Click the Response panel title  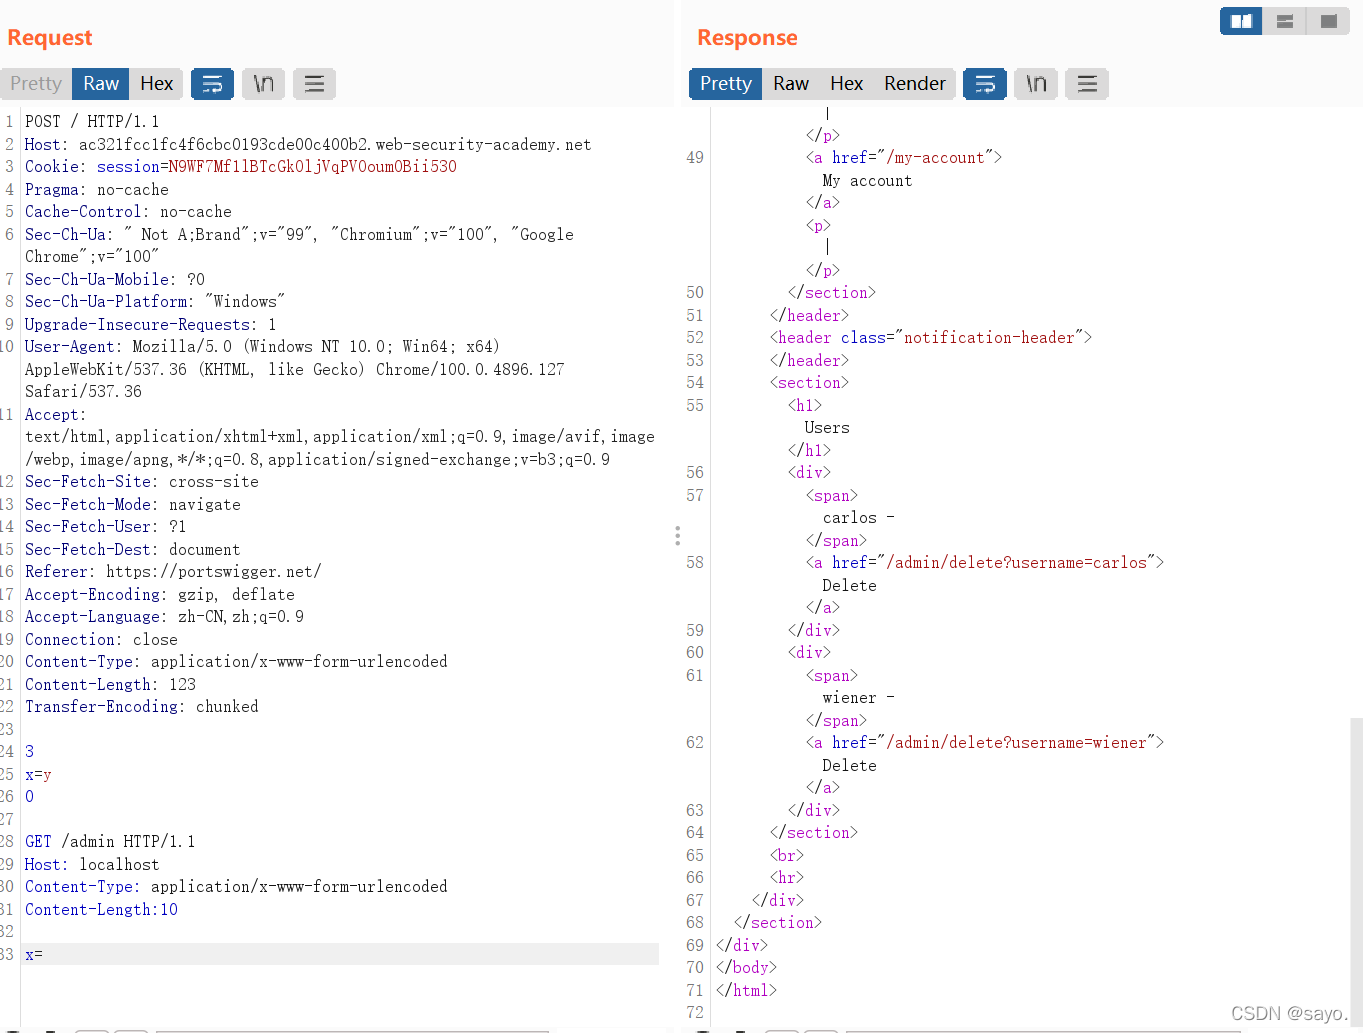(747, 38)
